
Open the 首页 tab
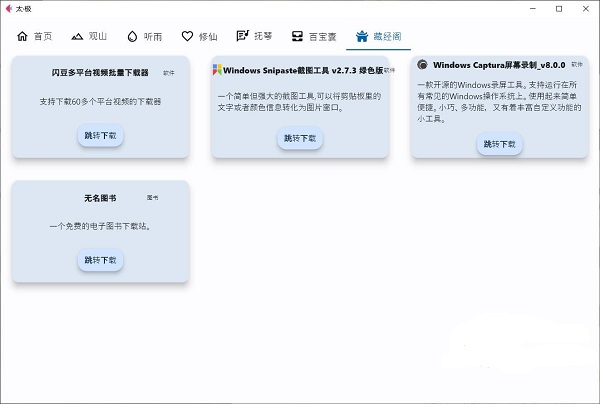[x=34, y=36]
